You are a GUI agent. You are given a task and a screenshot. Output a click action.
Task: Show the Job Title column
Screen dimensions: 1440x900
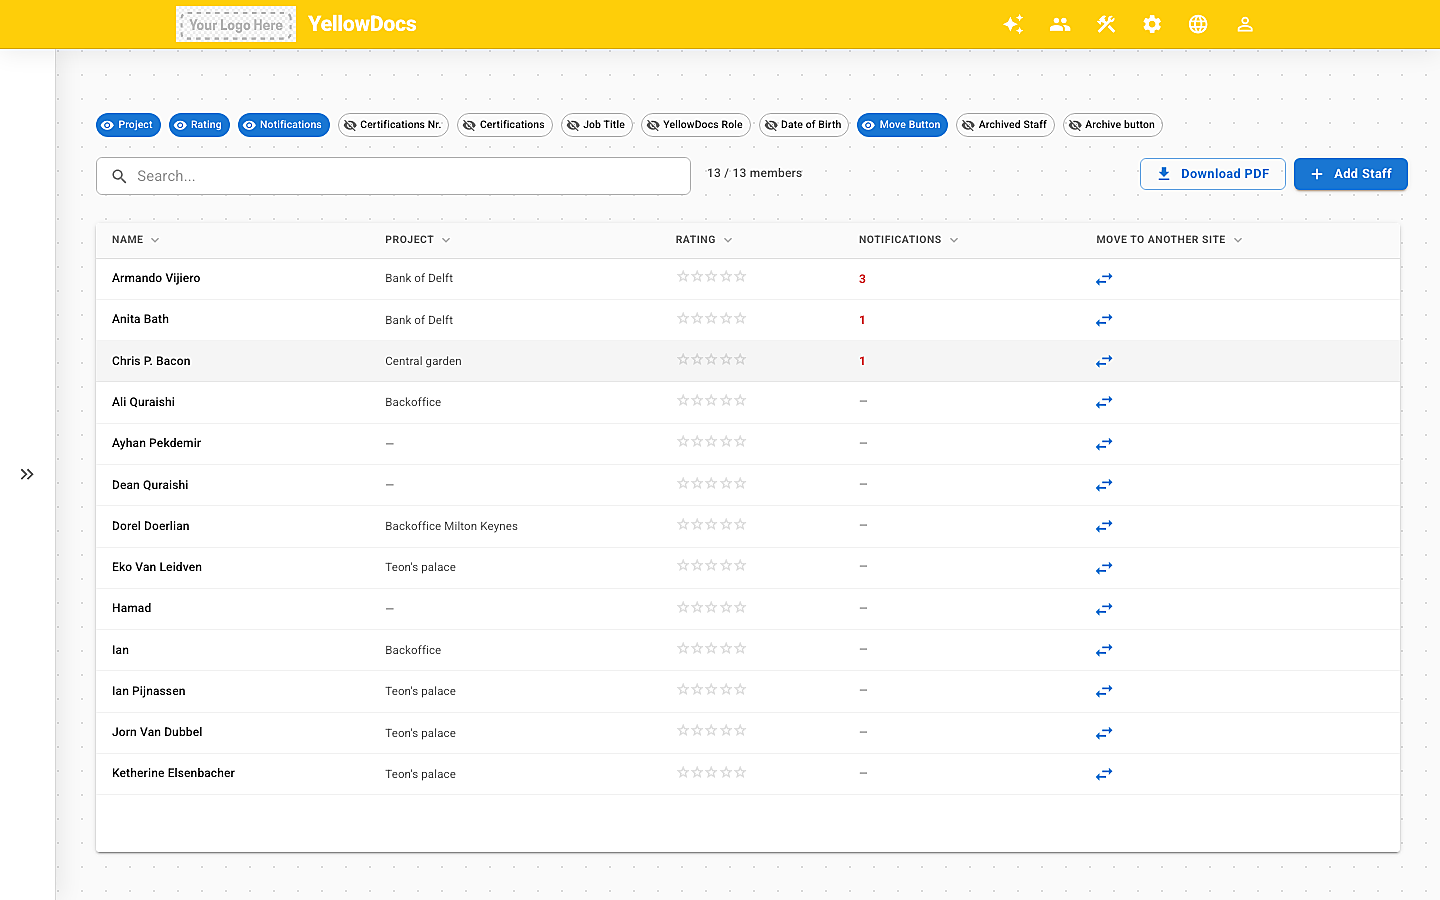click(597, 125)
